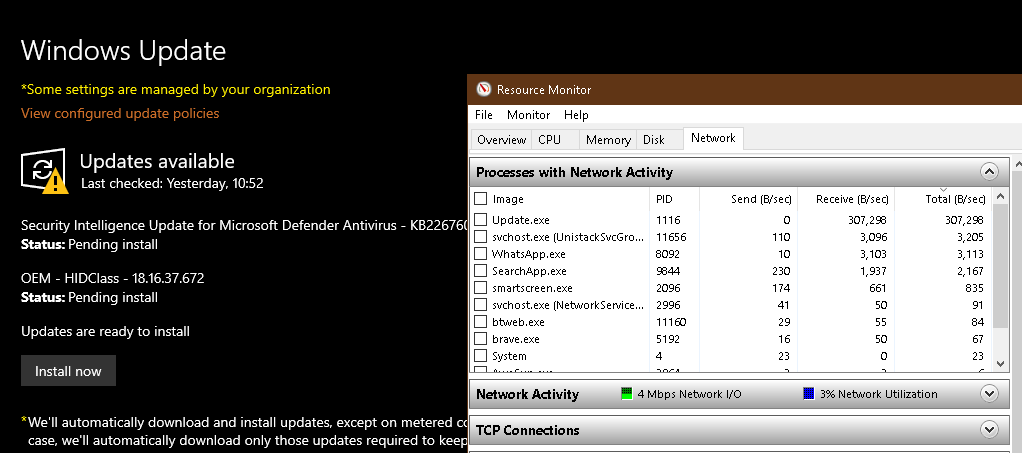Select the SearchApp.exe process name

[529, 271]
